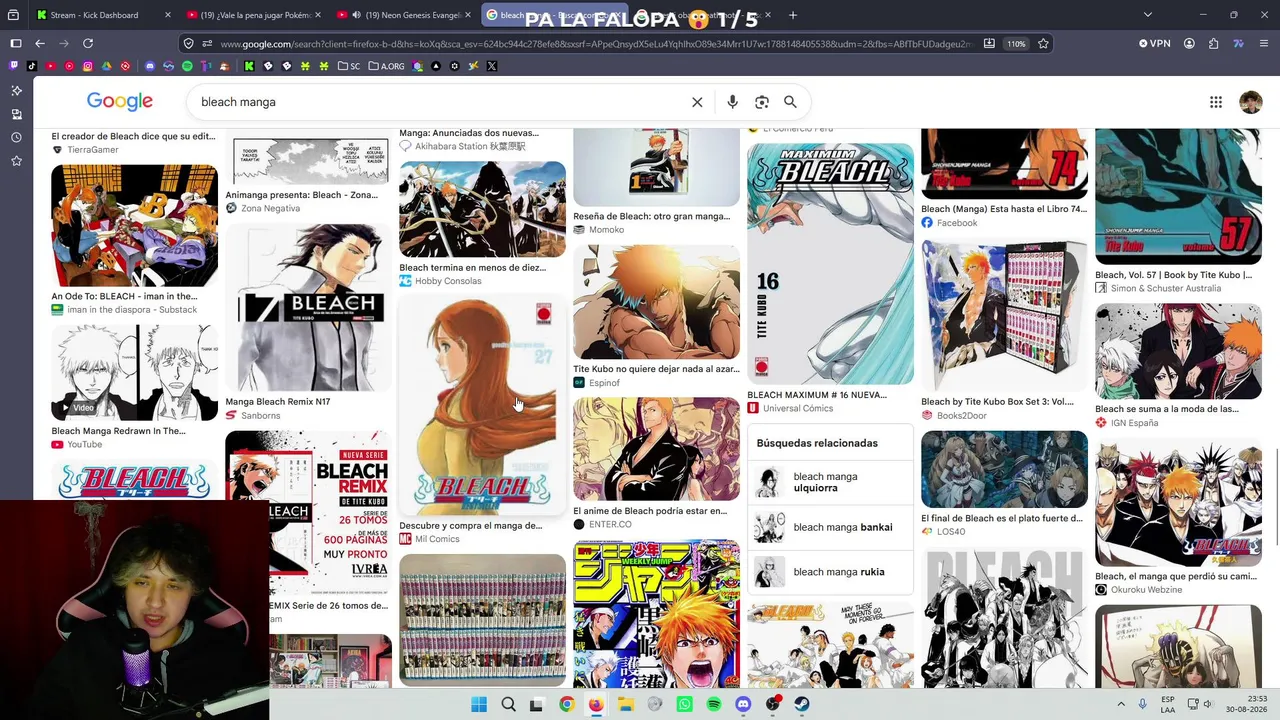Open 'El anime de Bleach podría estar en' link

pos(650,511)
